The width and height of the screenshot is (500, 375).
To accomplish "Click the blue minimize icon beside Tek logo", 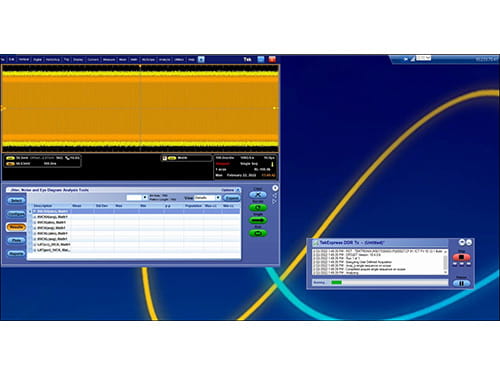I will 261,59.
